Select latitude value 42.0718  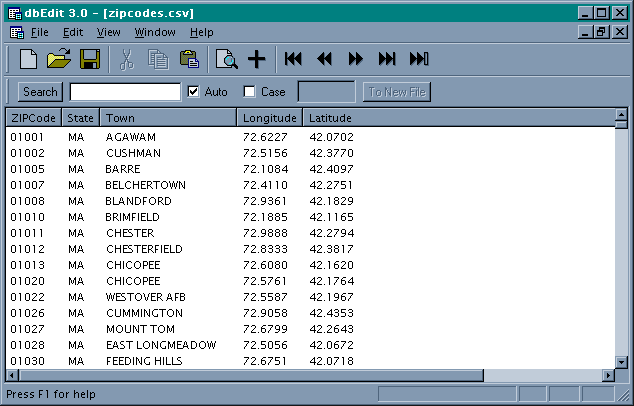[x=332, y=361]
